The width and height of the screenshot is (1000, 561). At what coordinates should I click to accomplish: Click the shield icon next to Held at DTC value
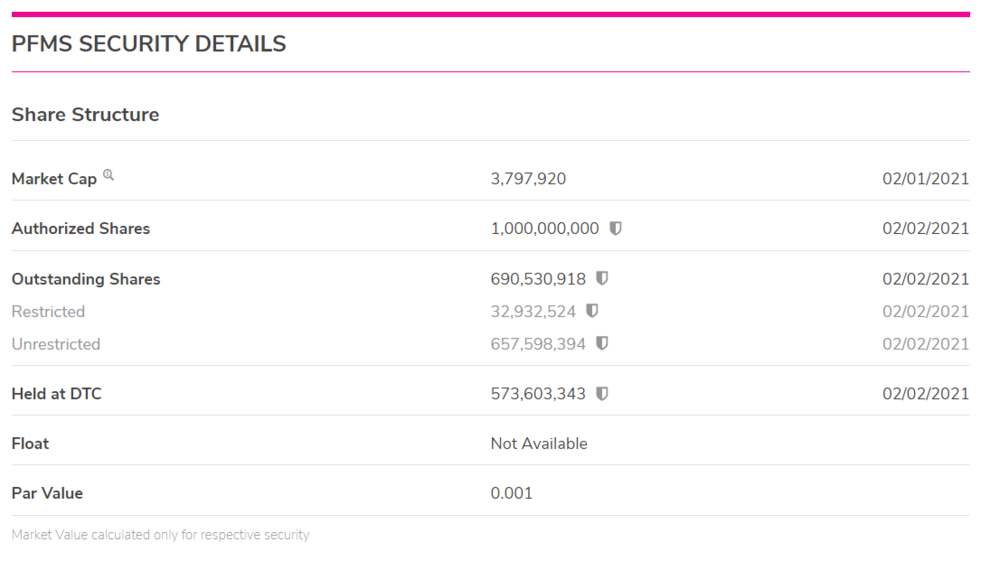(602, 394)
